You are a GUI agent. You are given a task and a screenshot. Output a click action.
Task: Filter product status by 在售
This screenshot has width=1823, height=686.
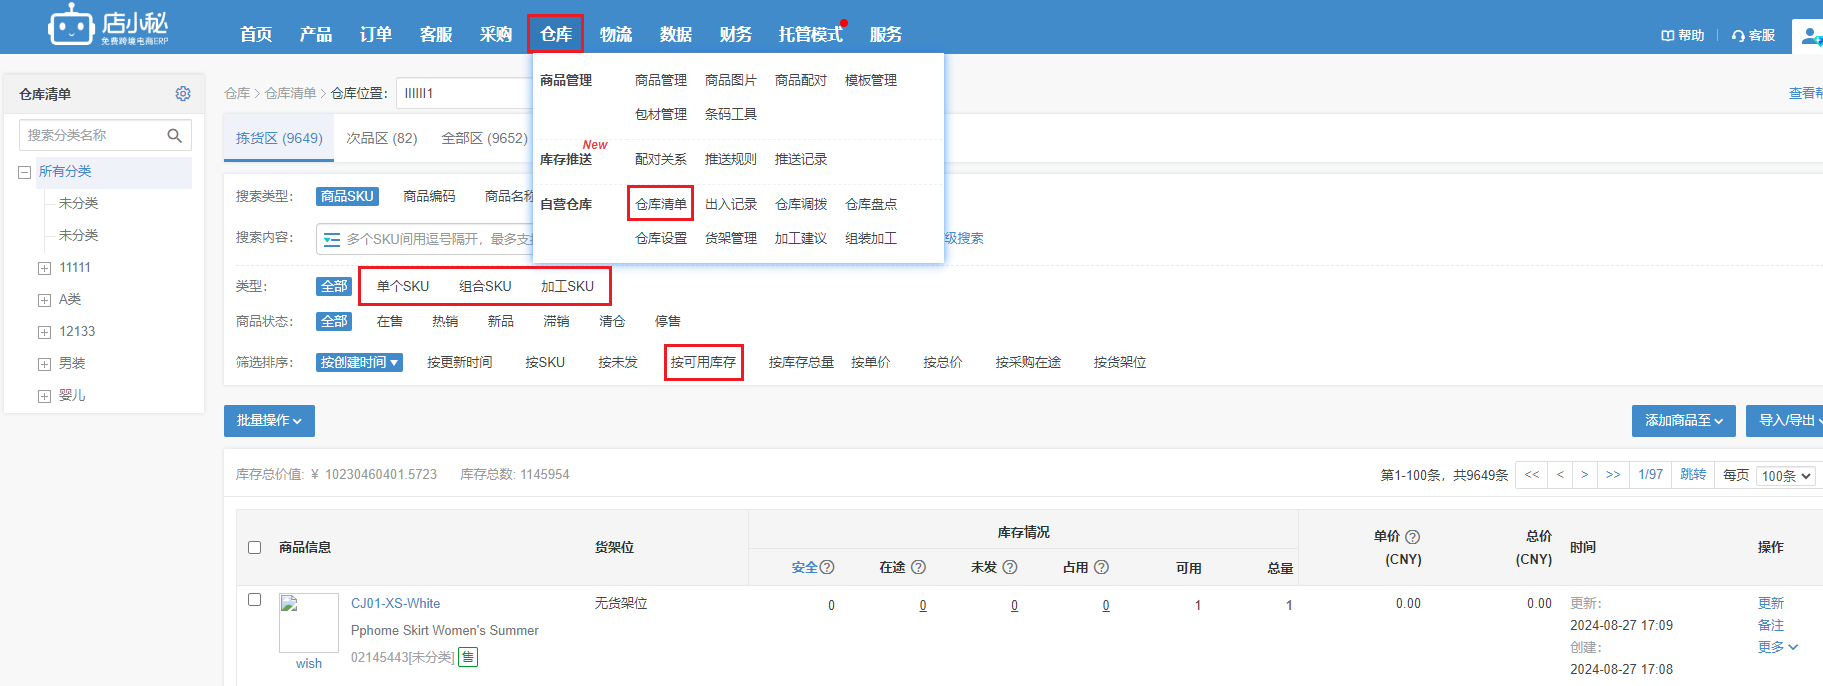390,321
